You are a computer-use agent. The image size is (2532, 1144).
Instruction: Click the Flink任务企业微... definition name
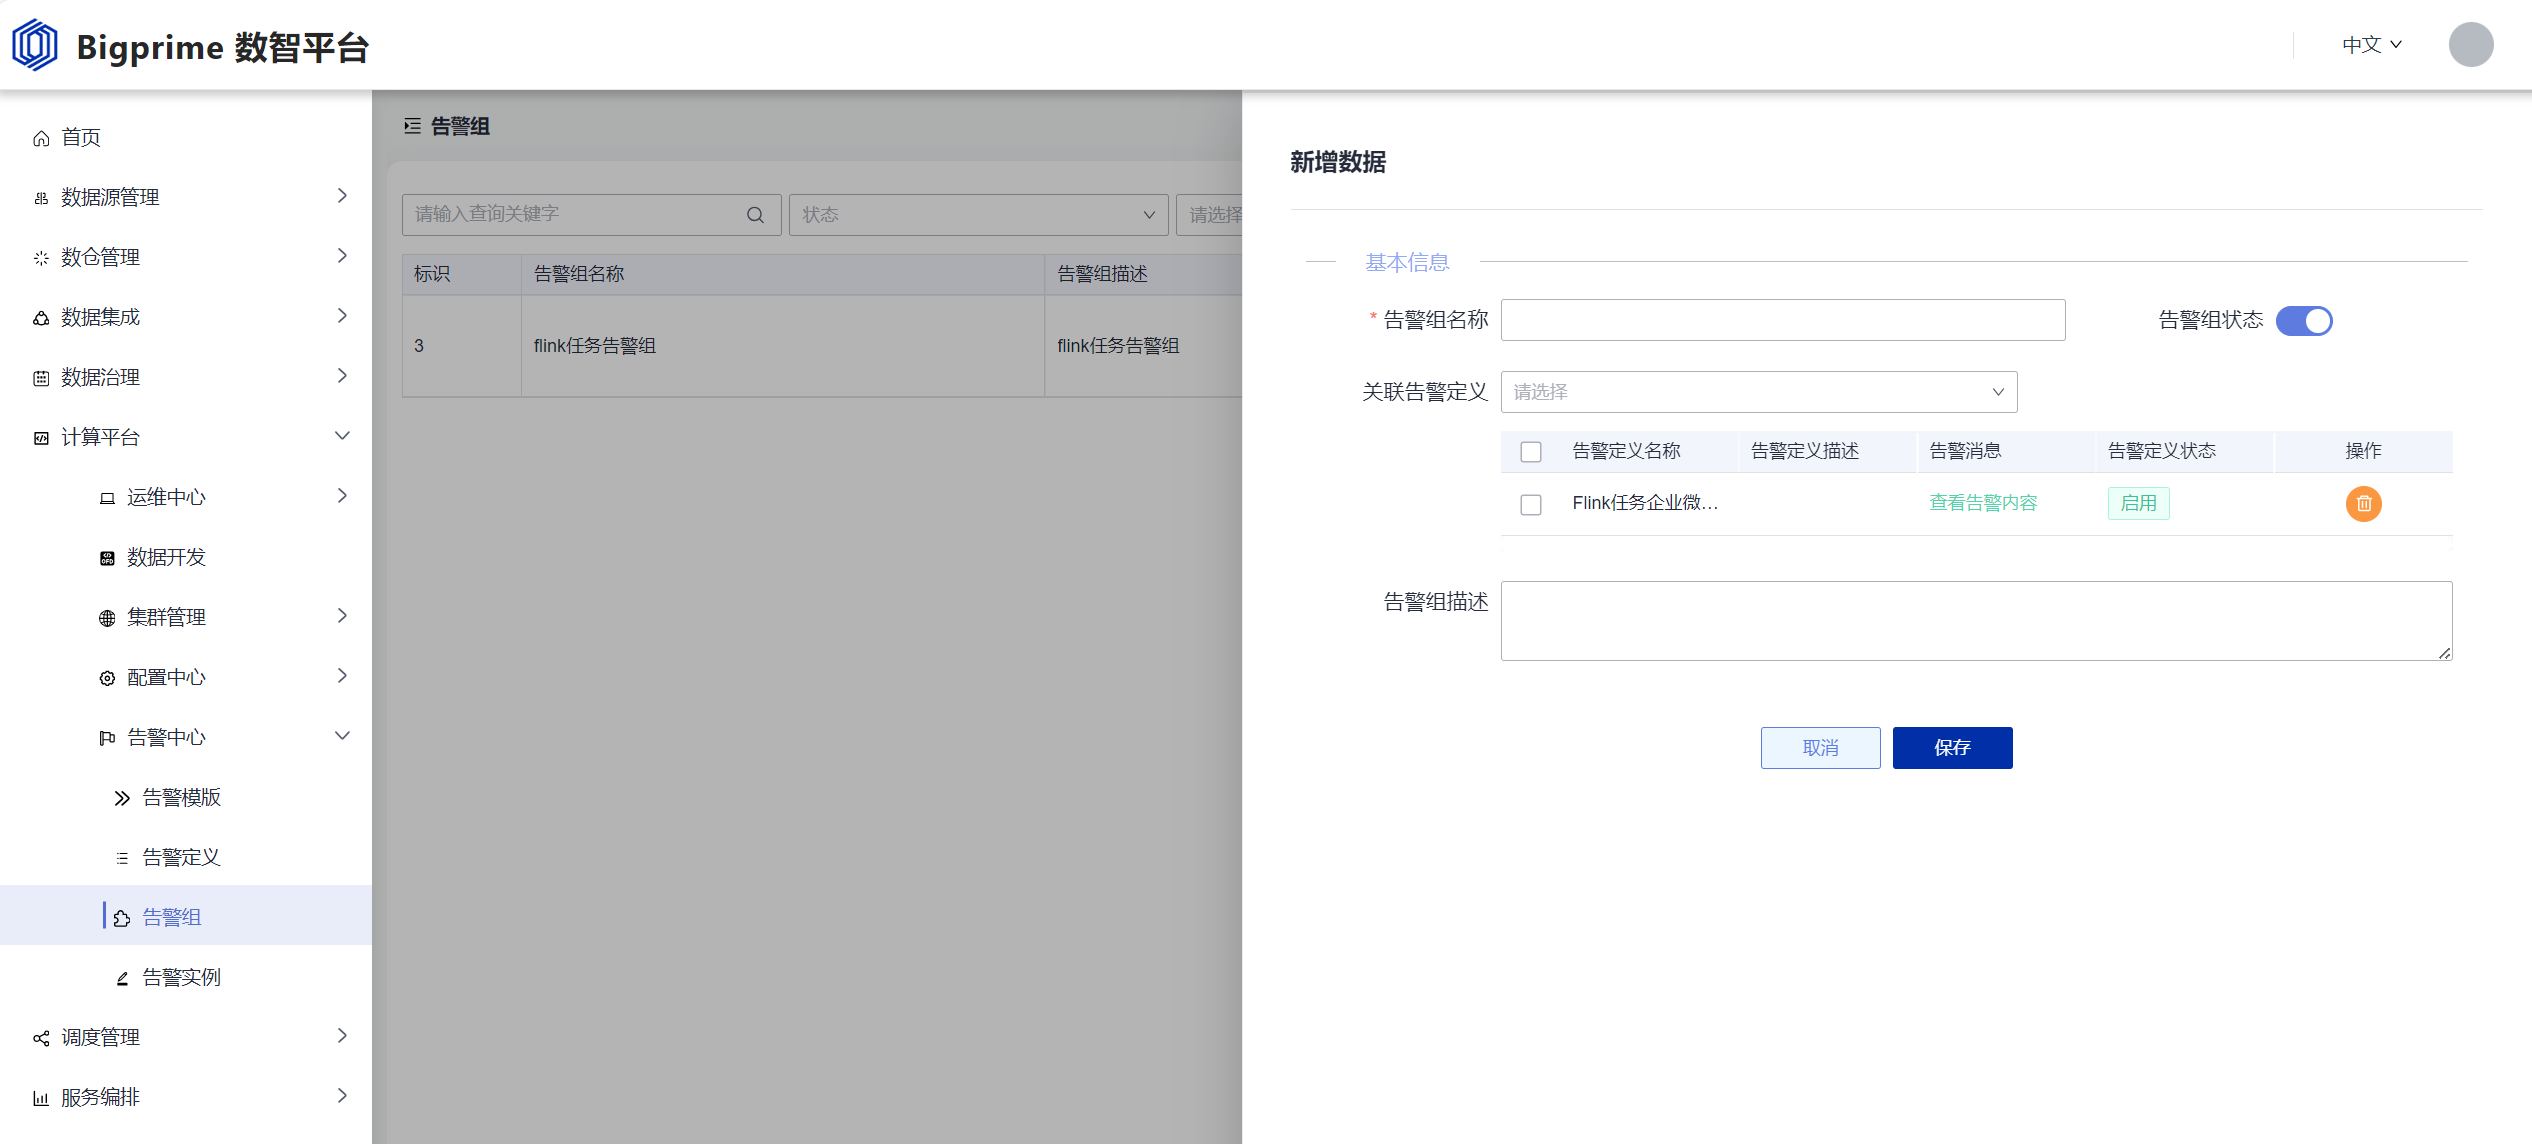click(1645, 503)
